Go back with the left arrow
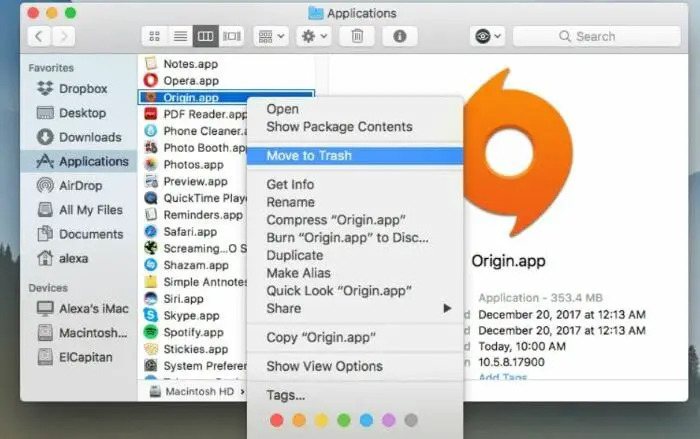The width and height of the screenshot is (700, 439). 39,36
